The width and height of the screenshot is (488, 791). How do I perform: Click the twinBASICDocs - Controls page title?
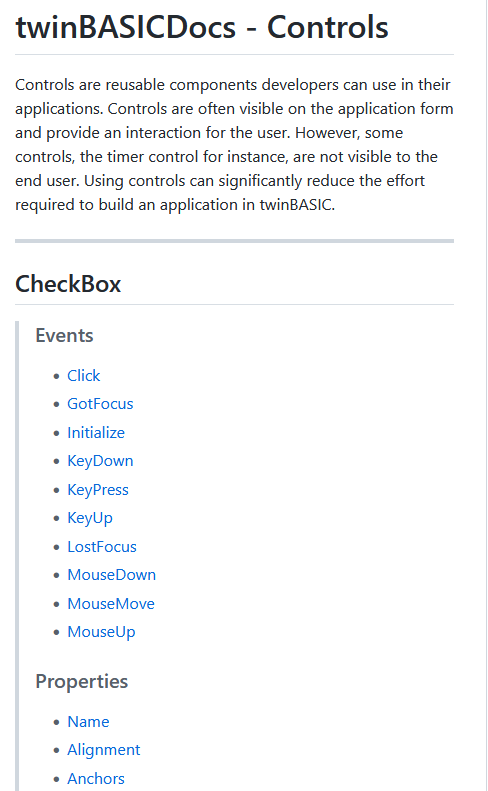tap(202, 27)
